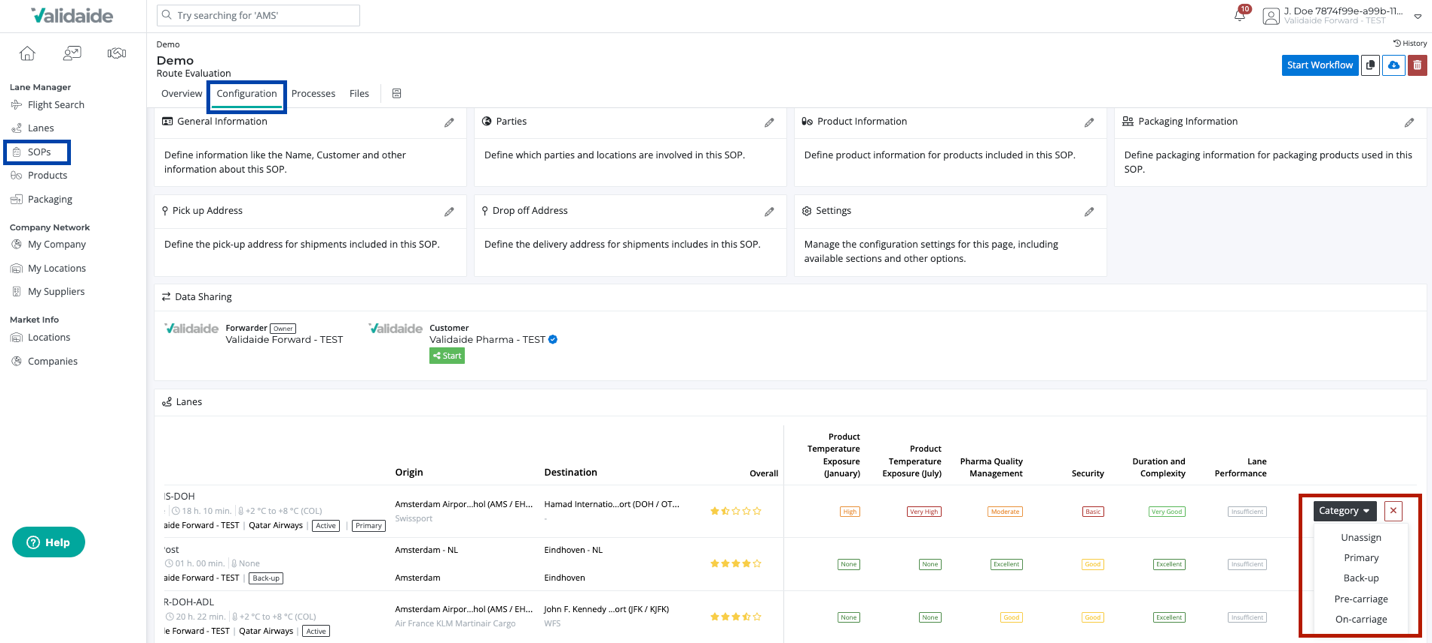Edit Product Information with pencil icon

[1089, 123]
